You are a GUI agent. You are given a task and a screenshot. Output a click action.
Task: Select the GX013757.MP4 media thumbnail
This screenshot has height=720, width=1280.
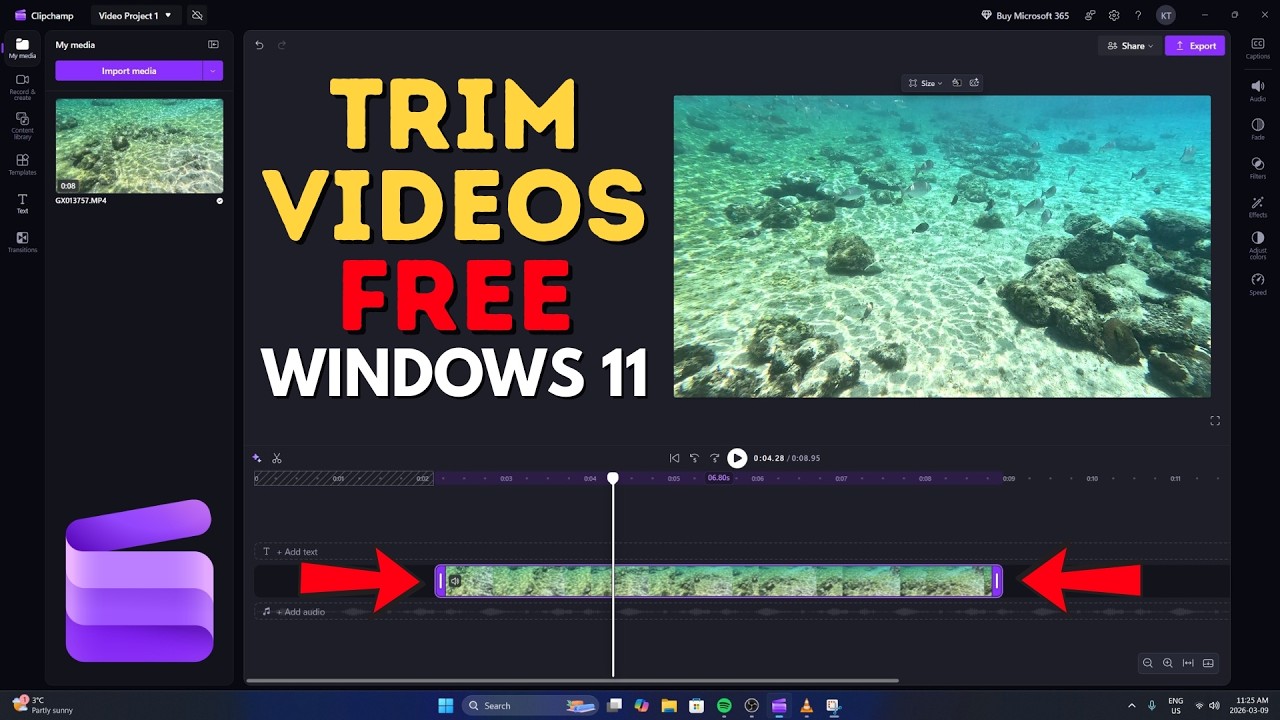click(x=139, y=146)
